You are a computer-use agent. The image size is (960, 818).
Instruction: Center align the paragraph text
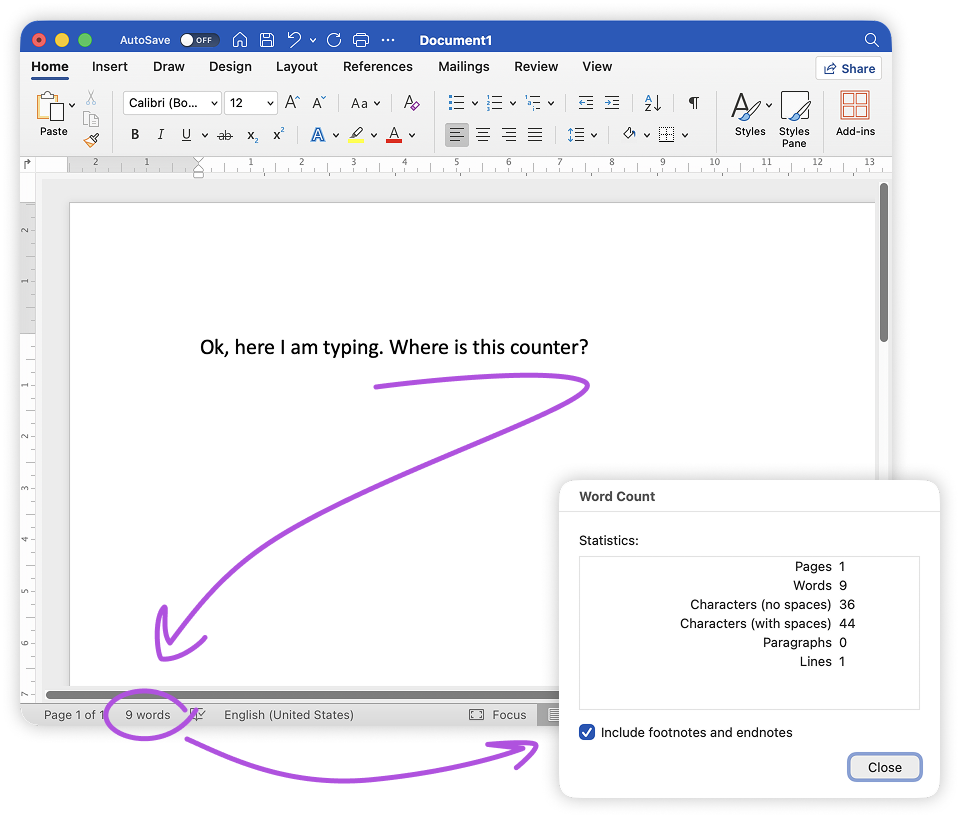pyautogui.click(x=483, y=135)
